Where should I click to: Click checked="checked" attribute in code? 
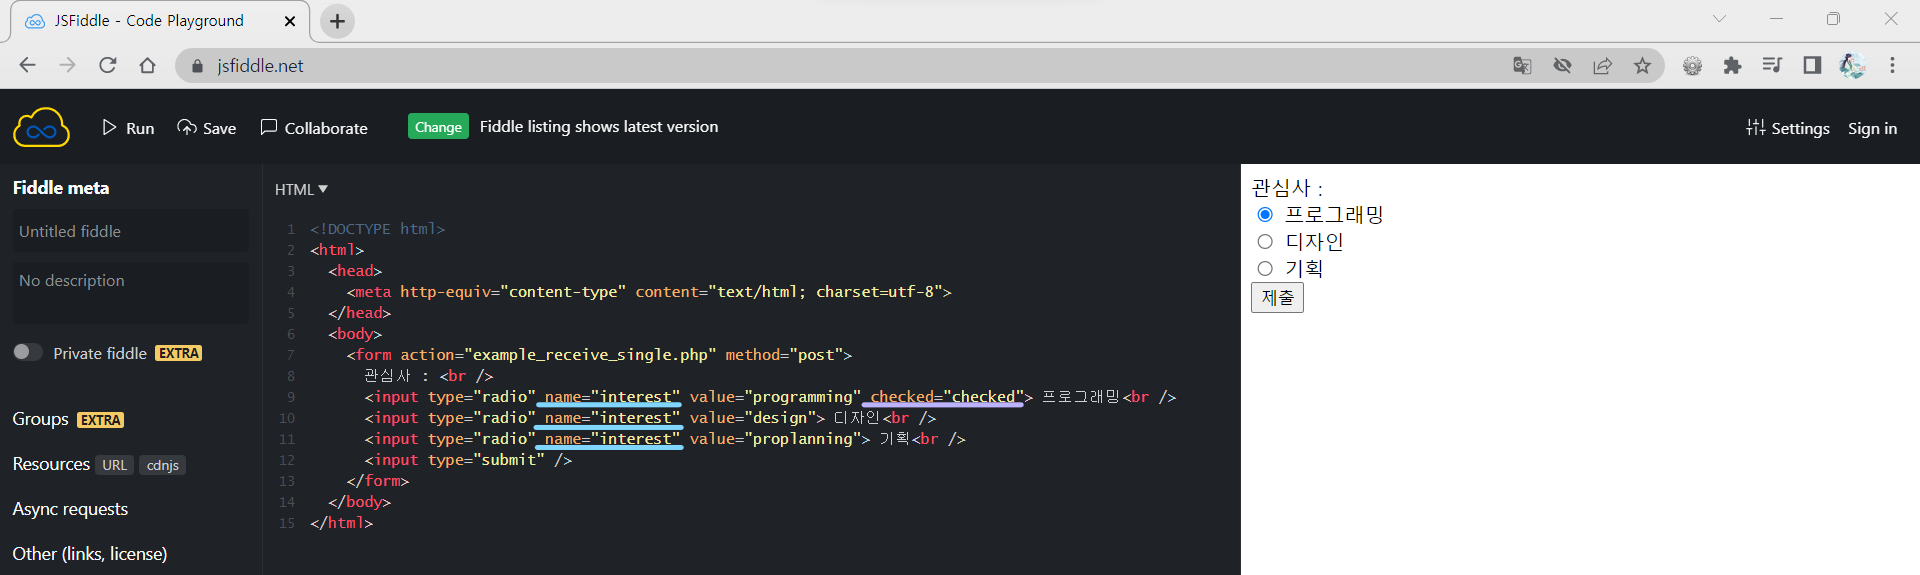947,397
